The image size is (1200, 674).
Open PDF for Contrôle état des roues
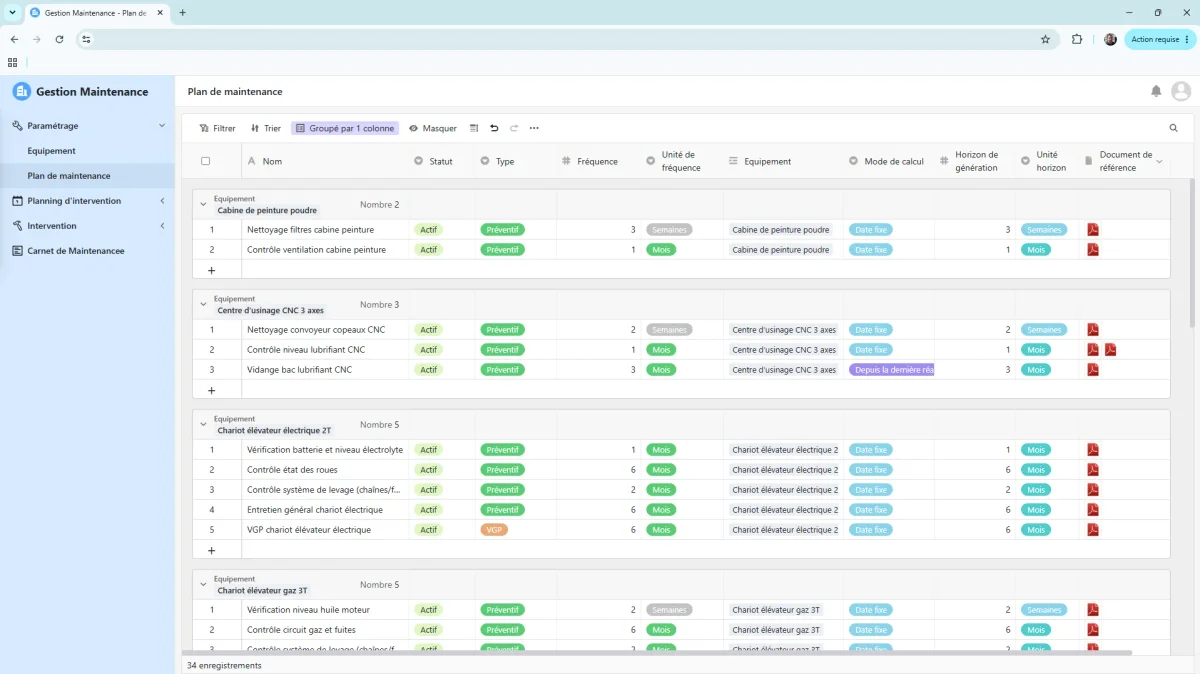pos(1093,470)
